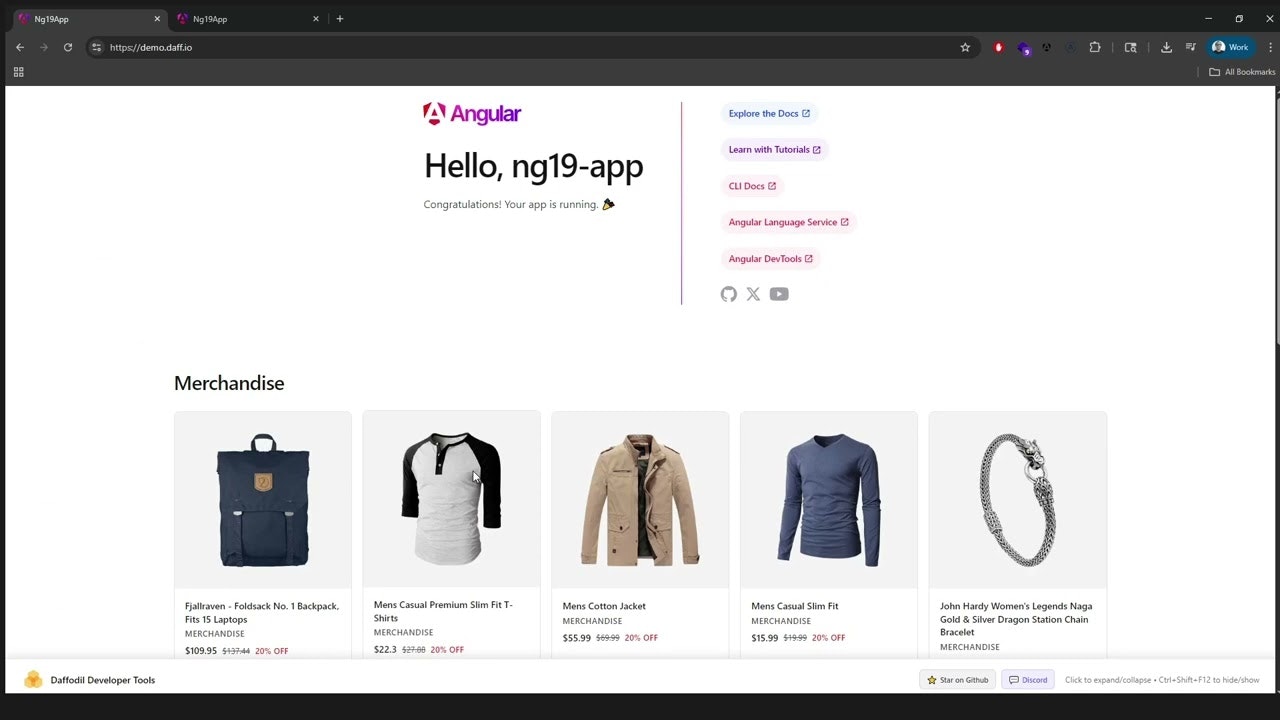Bookmark this page with the star icon
Viewport: 1280px width, 720px height.
point(965,47)
